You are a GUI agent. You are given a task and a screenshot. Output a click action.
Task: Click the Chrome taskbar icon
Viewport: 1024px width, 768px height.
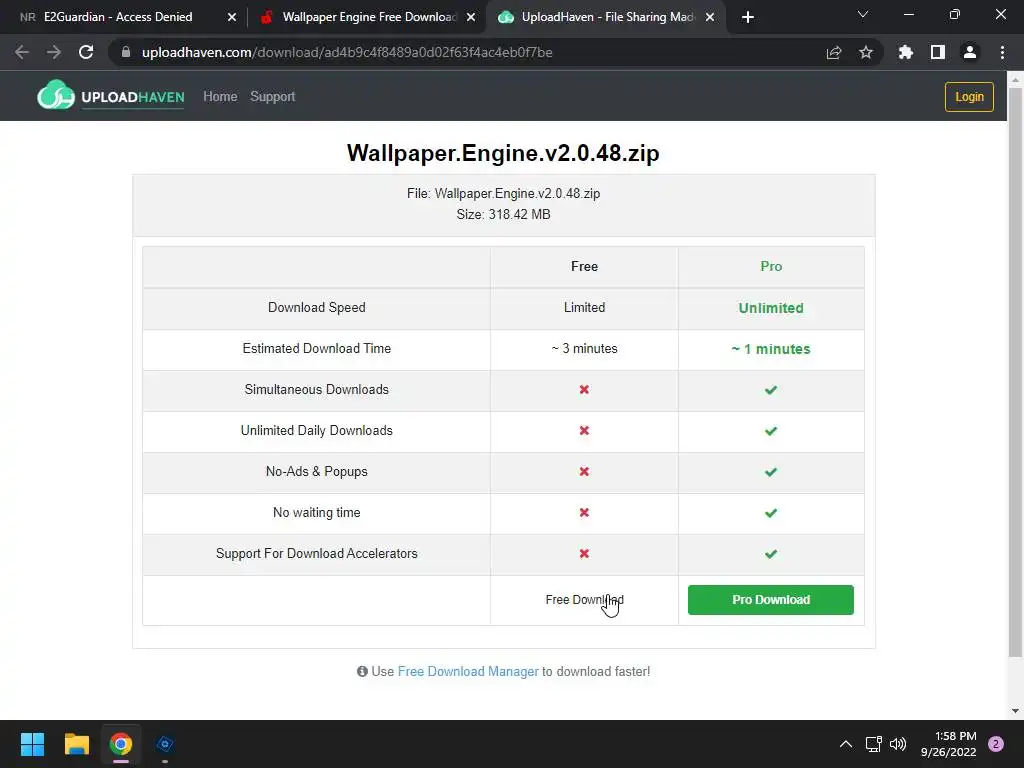121,744
